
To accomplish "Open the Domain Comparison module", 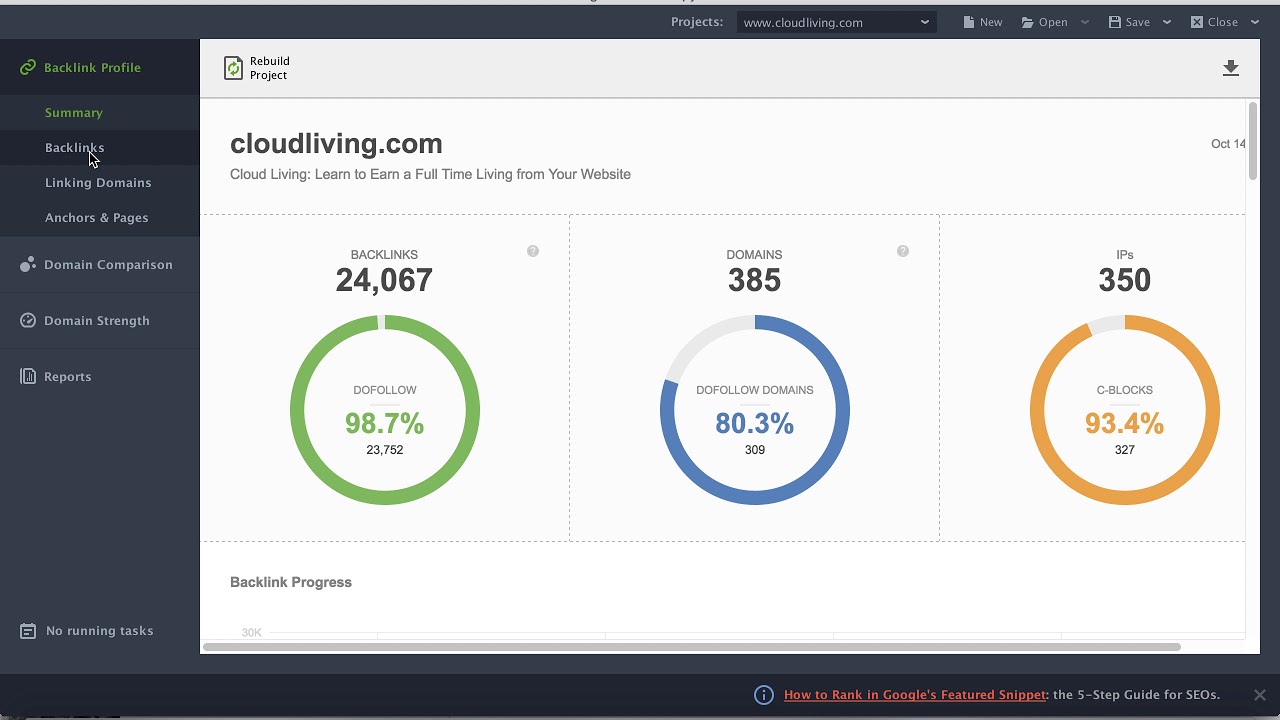I will 108,265.
